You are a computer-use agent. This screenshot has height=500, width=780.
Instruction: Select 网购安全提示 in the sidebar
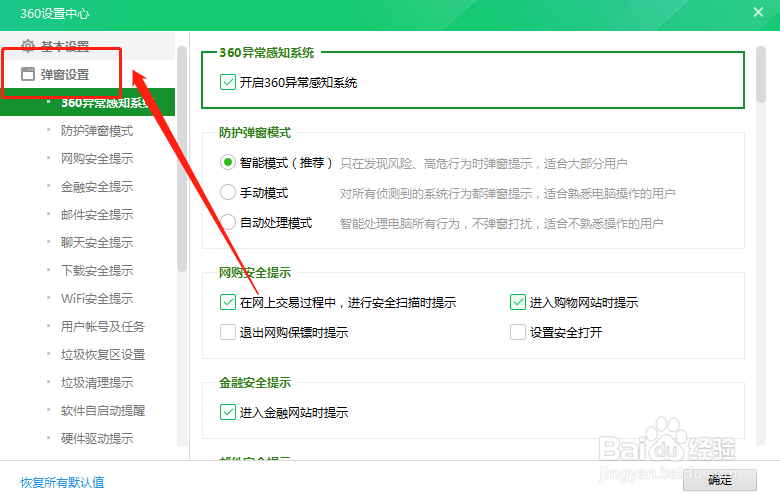(97, 159)
